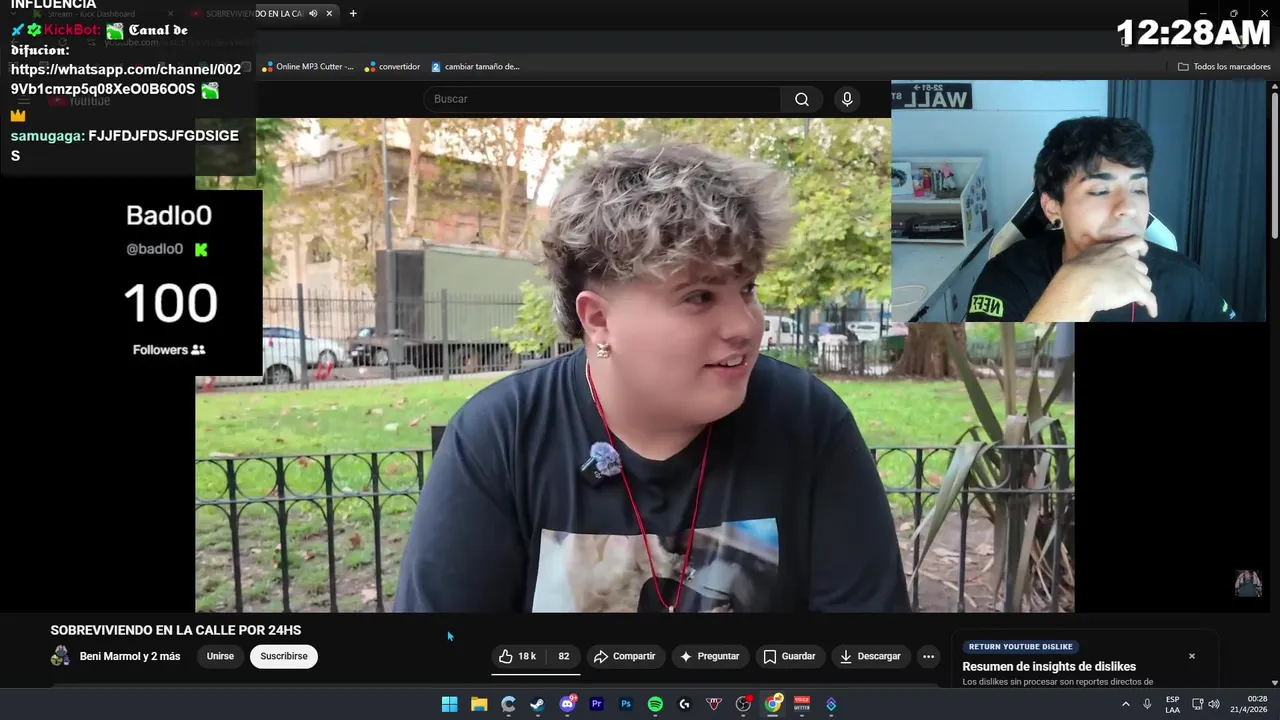Launch Premiere Pro from the taskbar
The height and width of the screenshot is (720, 1280).
point(597,704)
